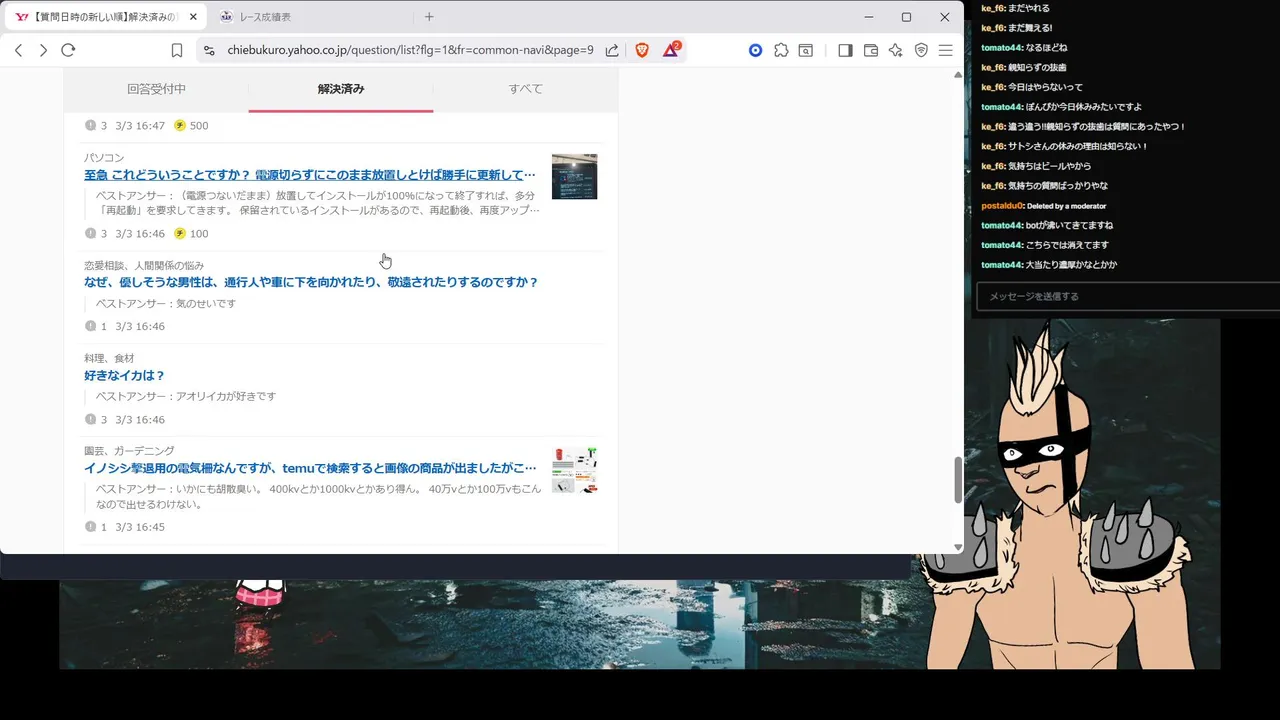This screenshot has height=720, width=1280.
Task: Click the answer count icon on the 好きなイカは question row
Action: pos(90,420)
